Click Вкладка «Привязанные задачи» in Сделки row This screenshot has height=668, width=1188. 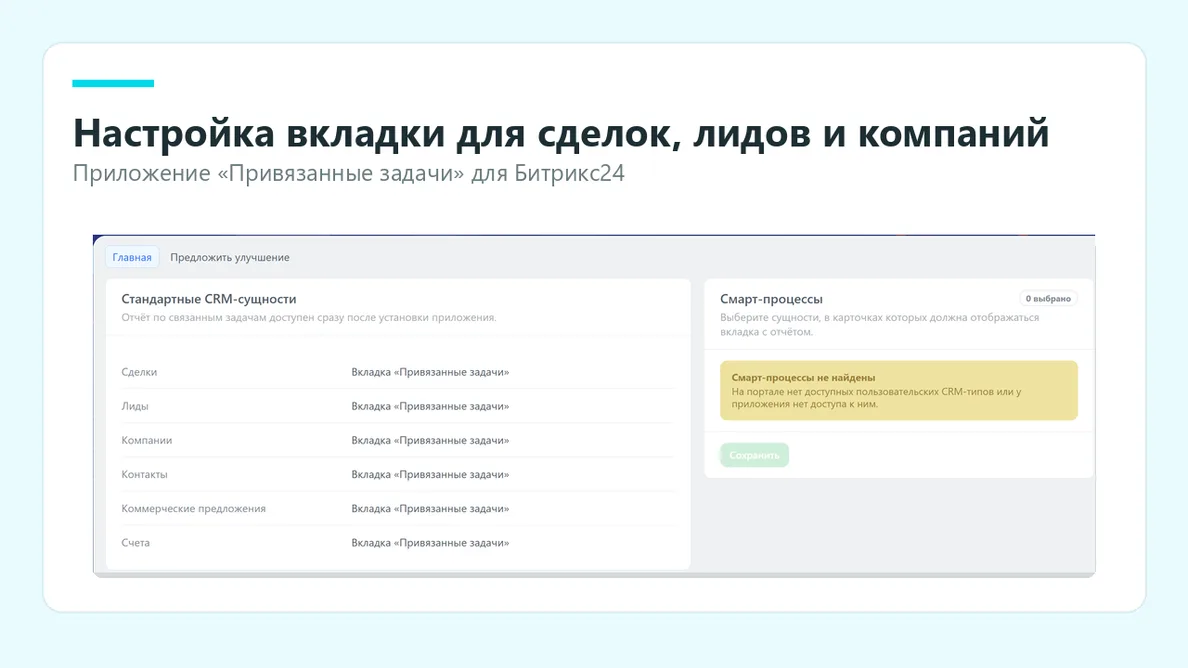(430, 372)
